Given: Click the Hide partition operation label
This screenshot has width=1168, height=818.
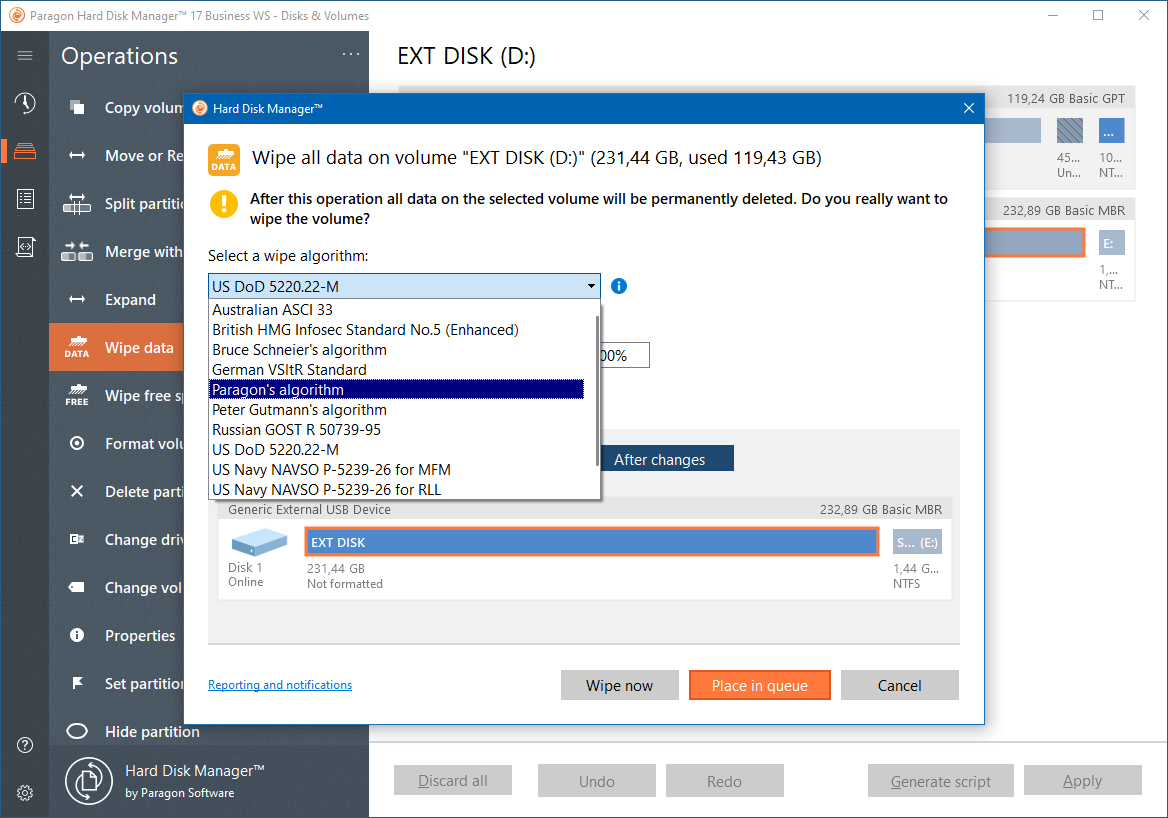Looking at the screenshot, I should point(152,732).
